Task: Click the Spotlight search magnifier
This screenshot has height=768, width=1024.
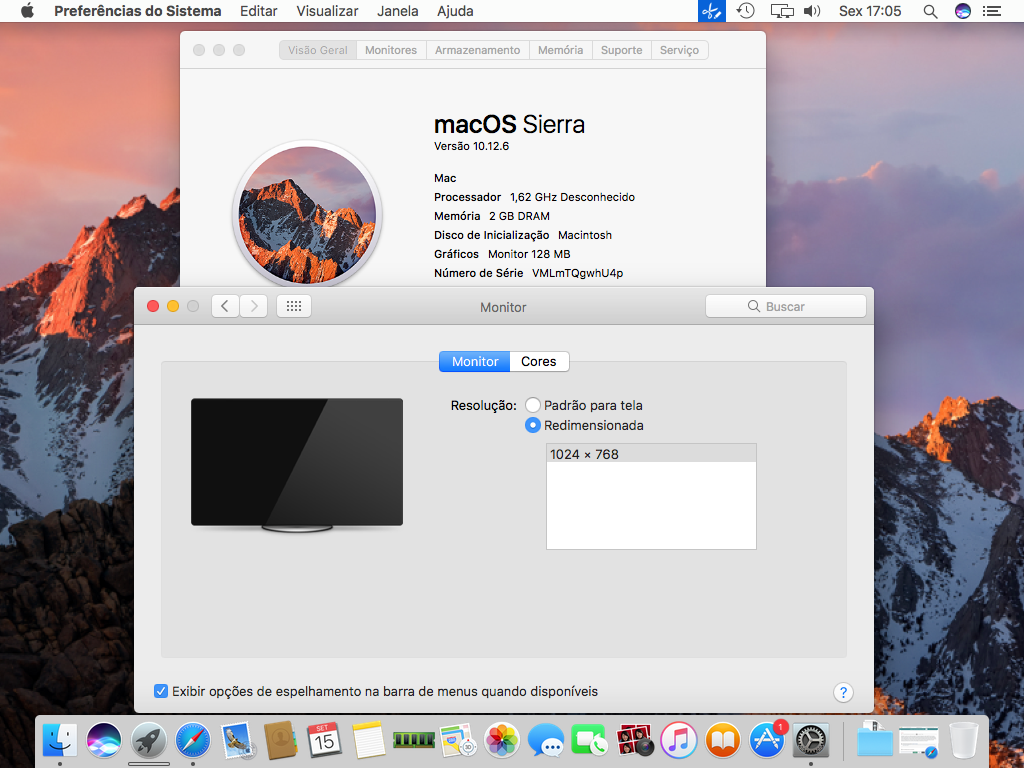Action: (x=931, y=11)
